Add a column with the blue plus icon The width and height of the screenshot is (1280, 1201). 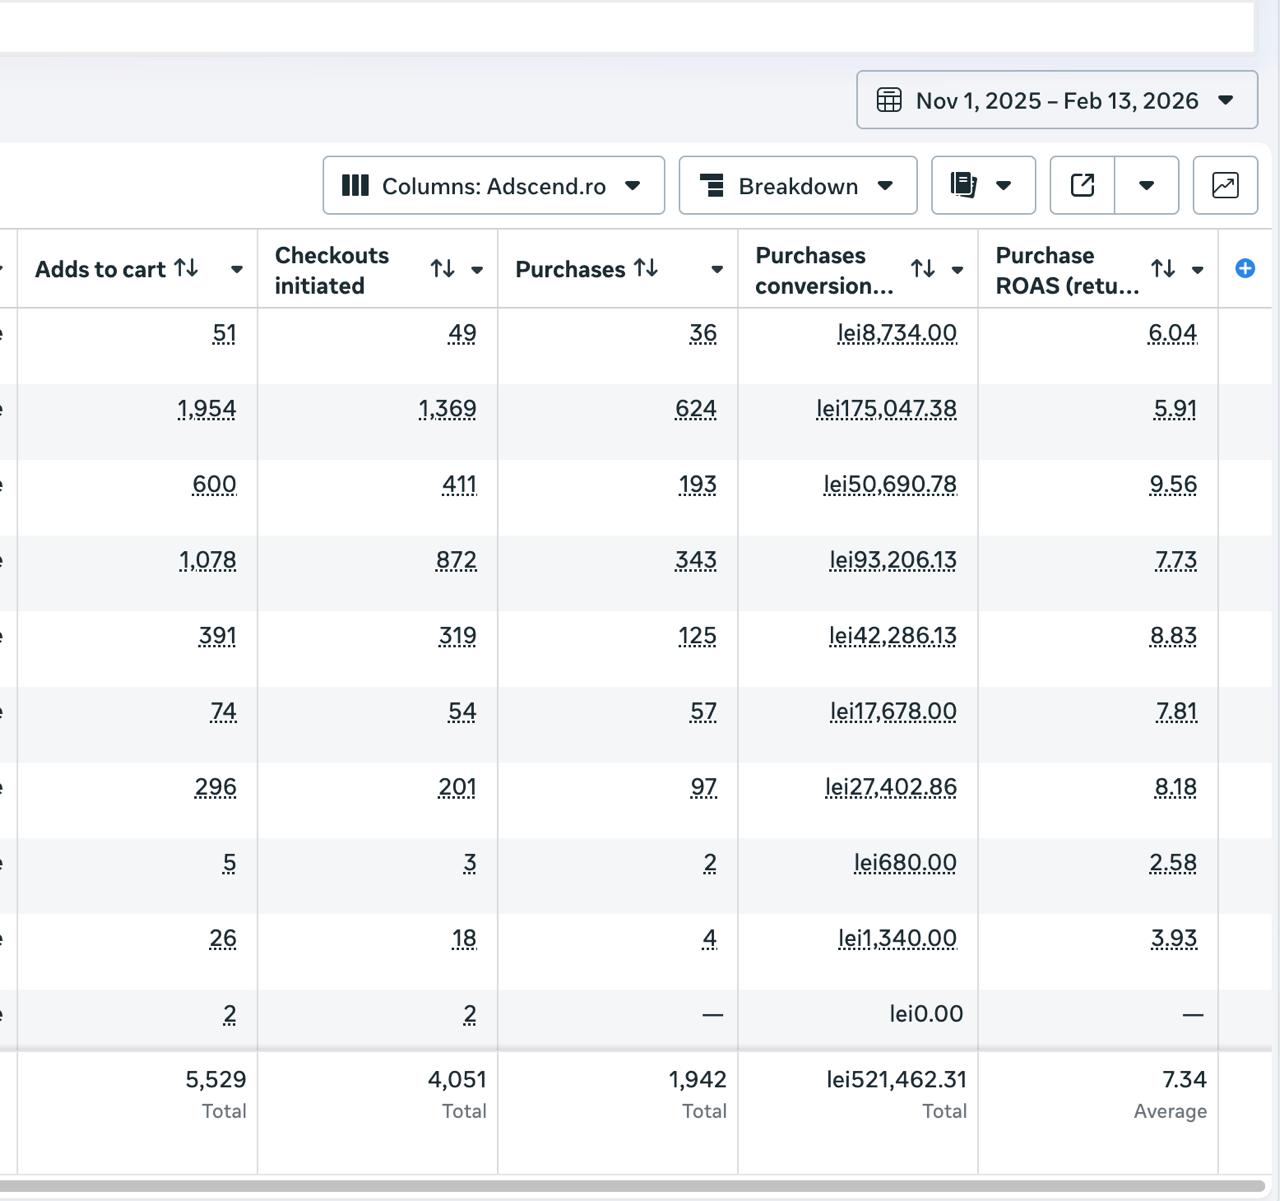click(1245, 268)
